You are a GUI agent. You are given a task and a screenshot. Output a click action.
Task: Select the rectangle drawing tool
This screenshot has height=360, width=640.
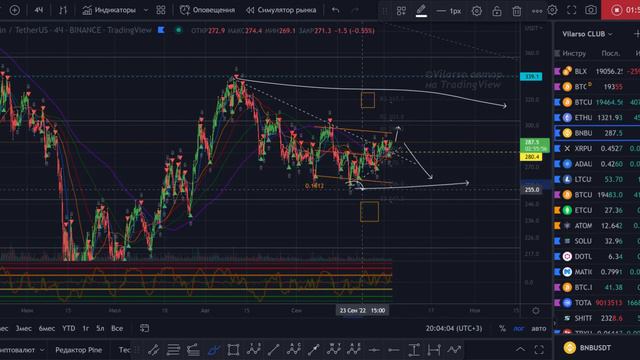[233, 350]
